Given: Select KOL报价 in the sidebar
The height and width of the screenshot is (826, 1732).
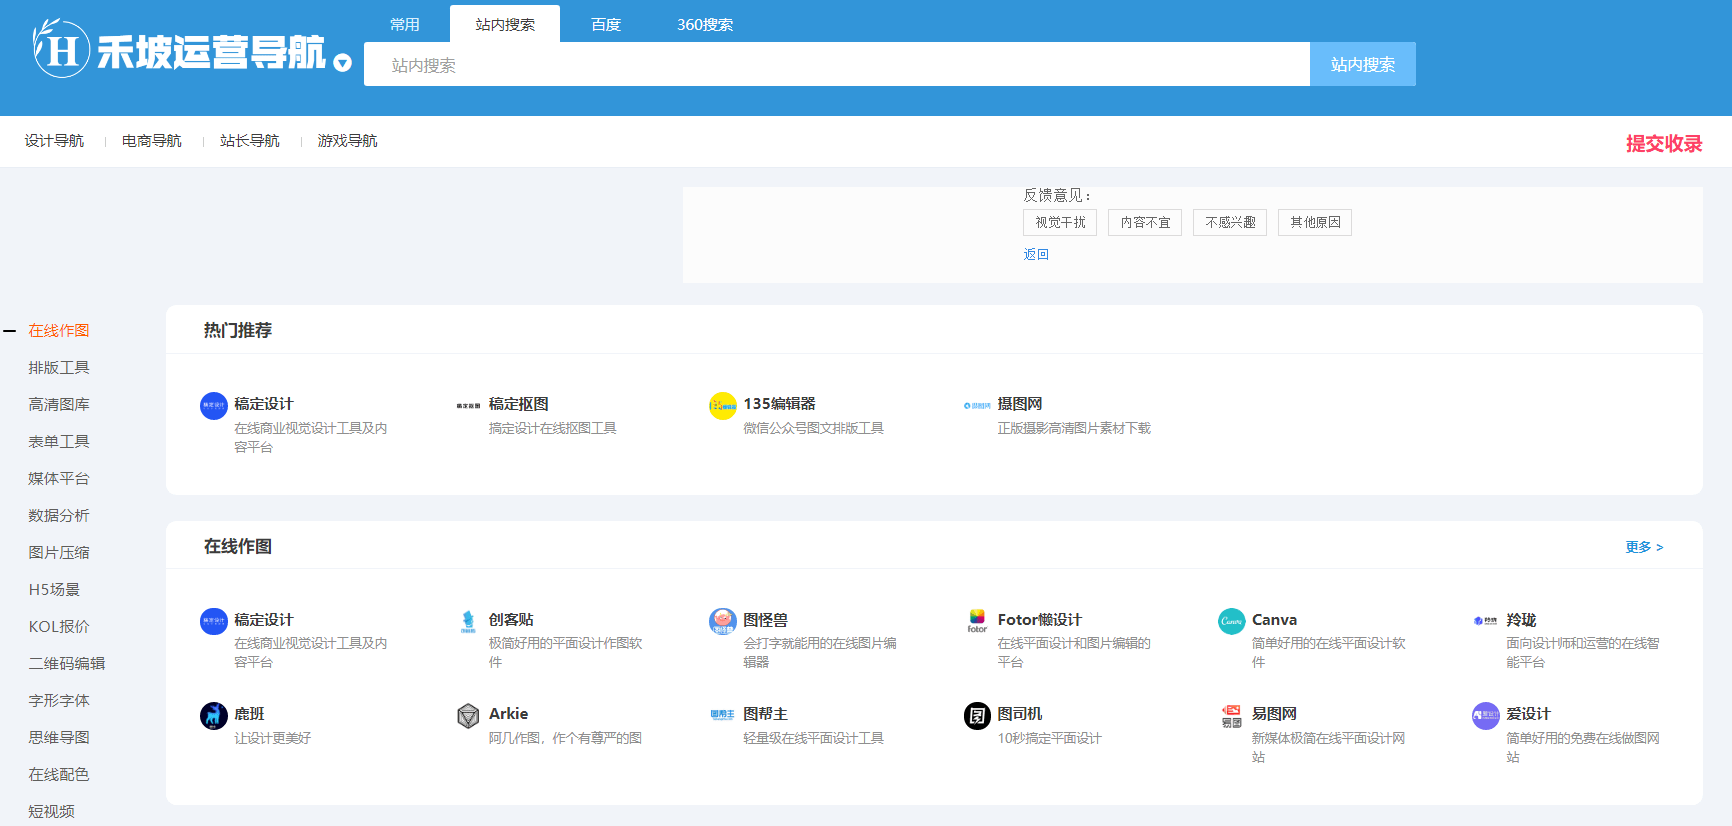Looking at the screenshot, I should coord(59,626).
